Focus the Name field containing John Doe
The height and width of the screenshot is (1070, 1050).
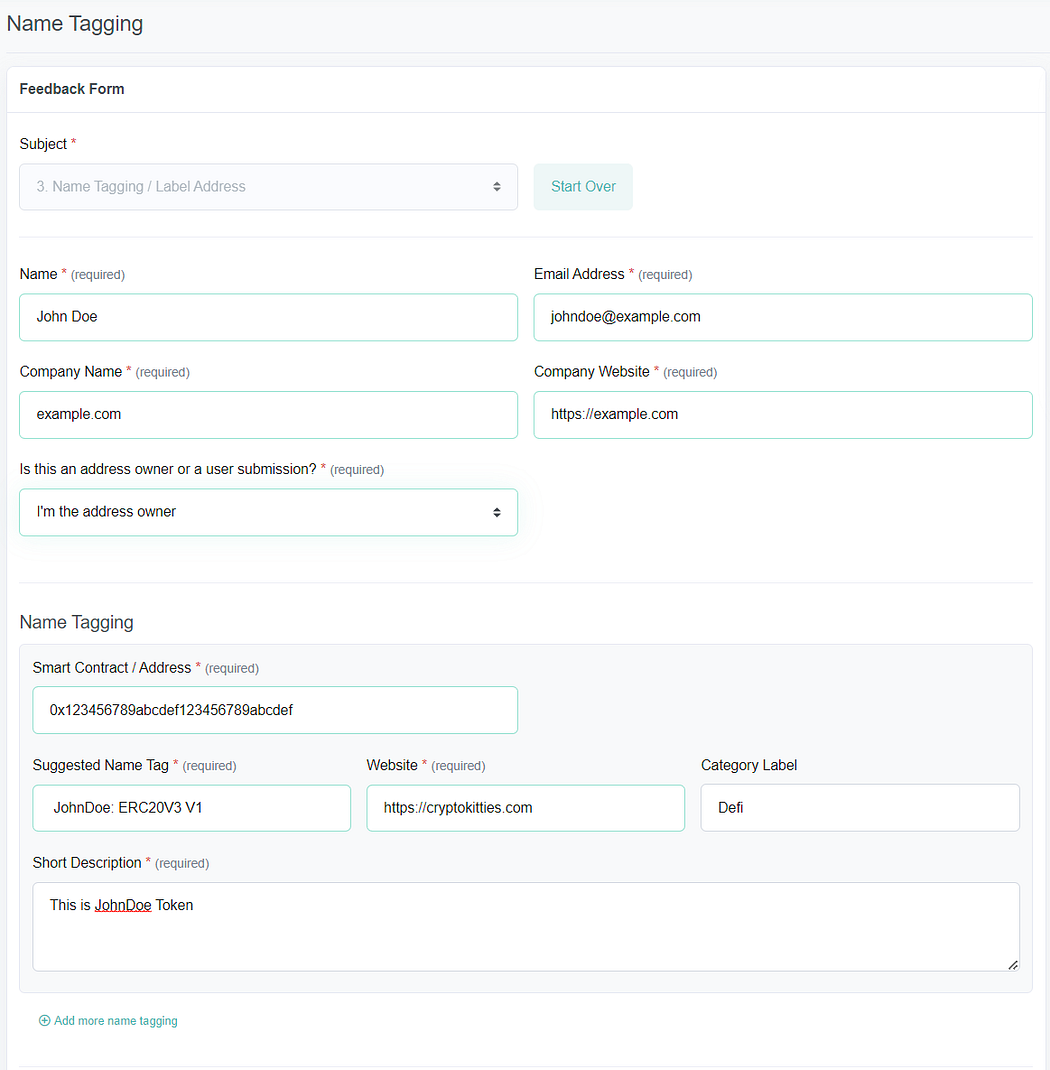[268, 317]
